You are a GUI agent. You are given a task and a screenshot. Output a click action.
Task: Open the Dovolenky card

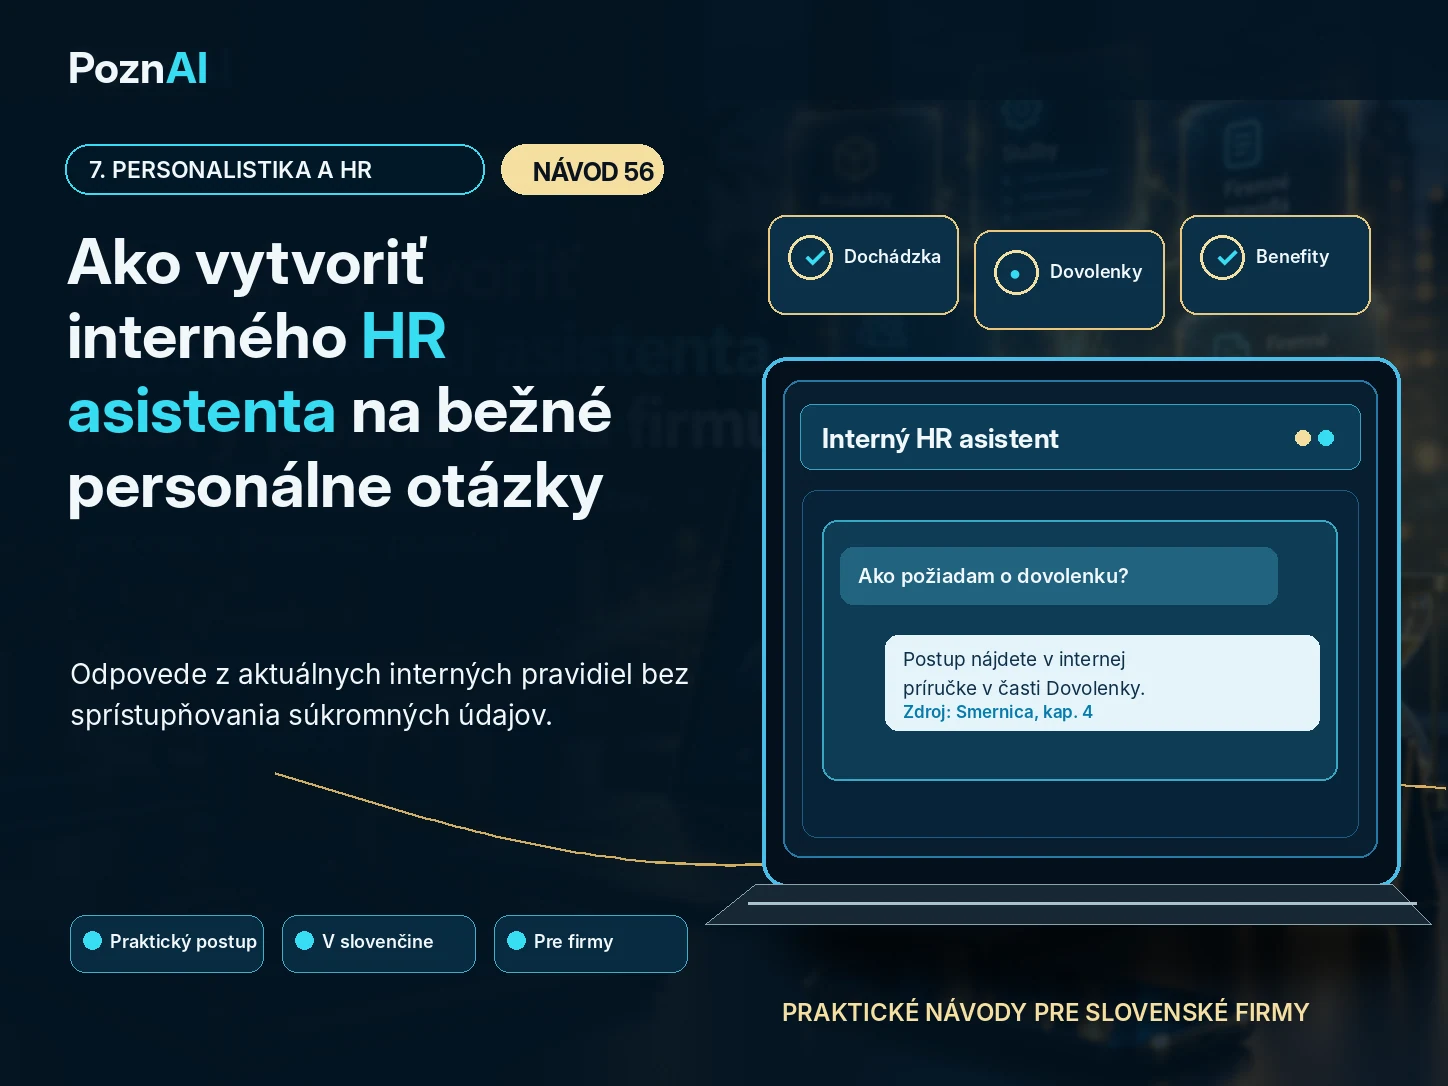1069,280
